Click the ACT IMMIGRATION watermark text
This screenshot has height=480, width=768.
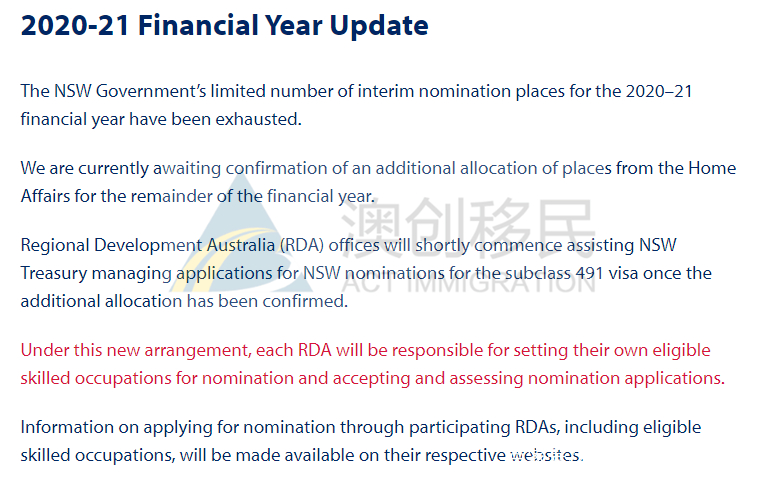468,281
